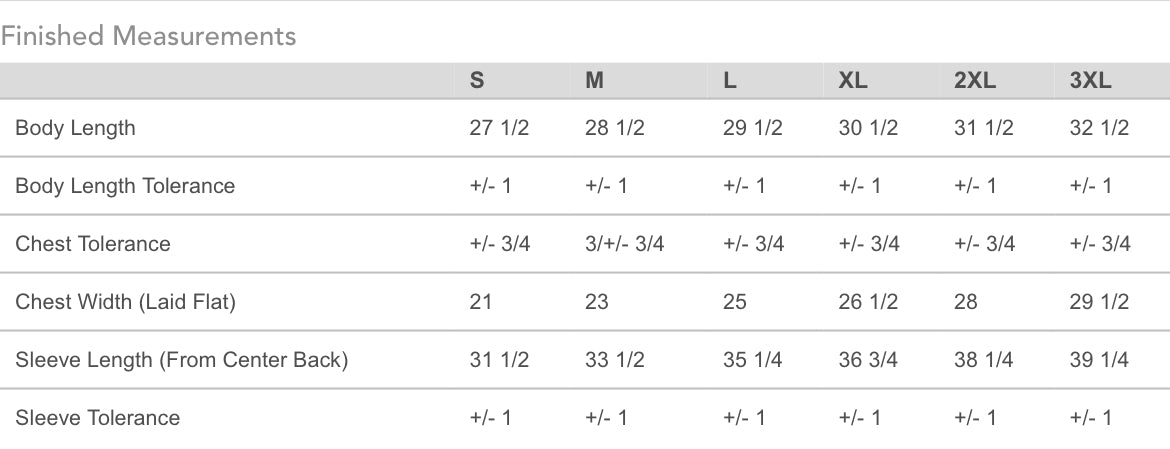The height and width of the screenshot is (449, 1170).
Task: Select the 32 1/2 body length cell
Action: point(1099,128)
